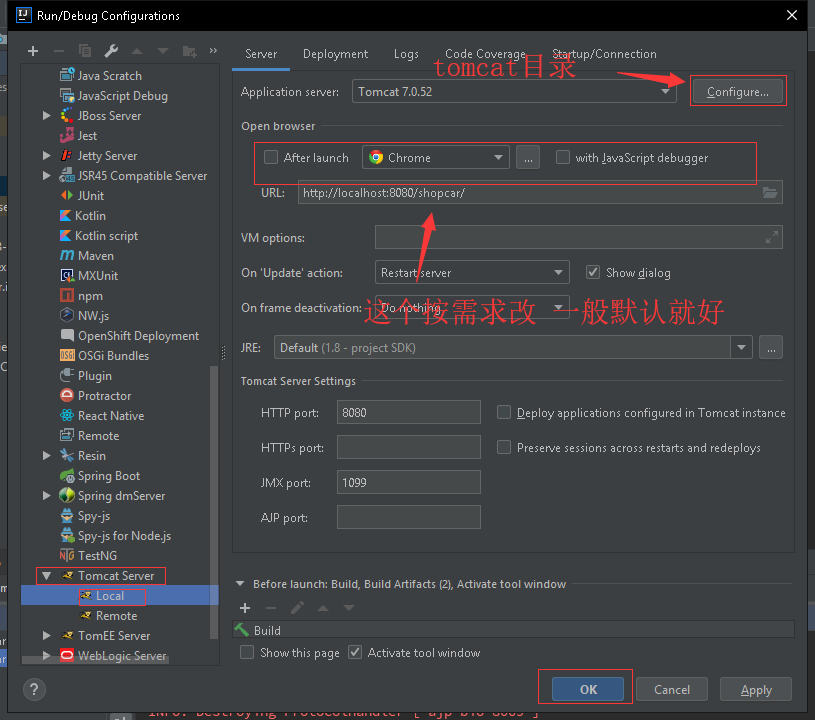Select the Kotlin script configuration type
This screenshot has height=720, width=815.
106,236
